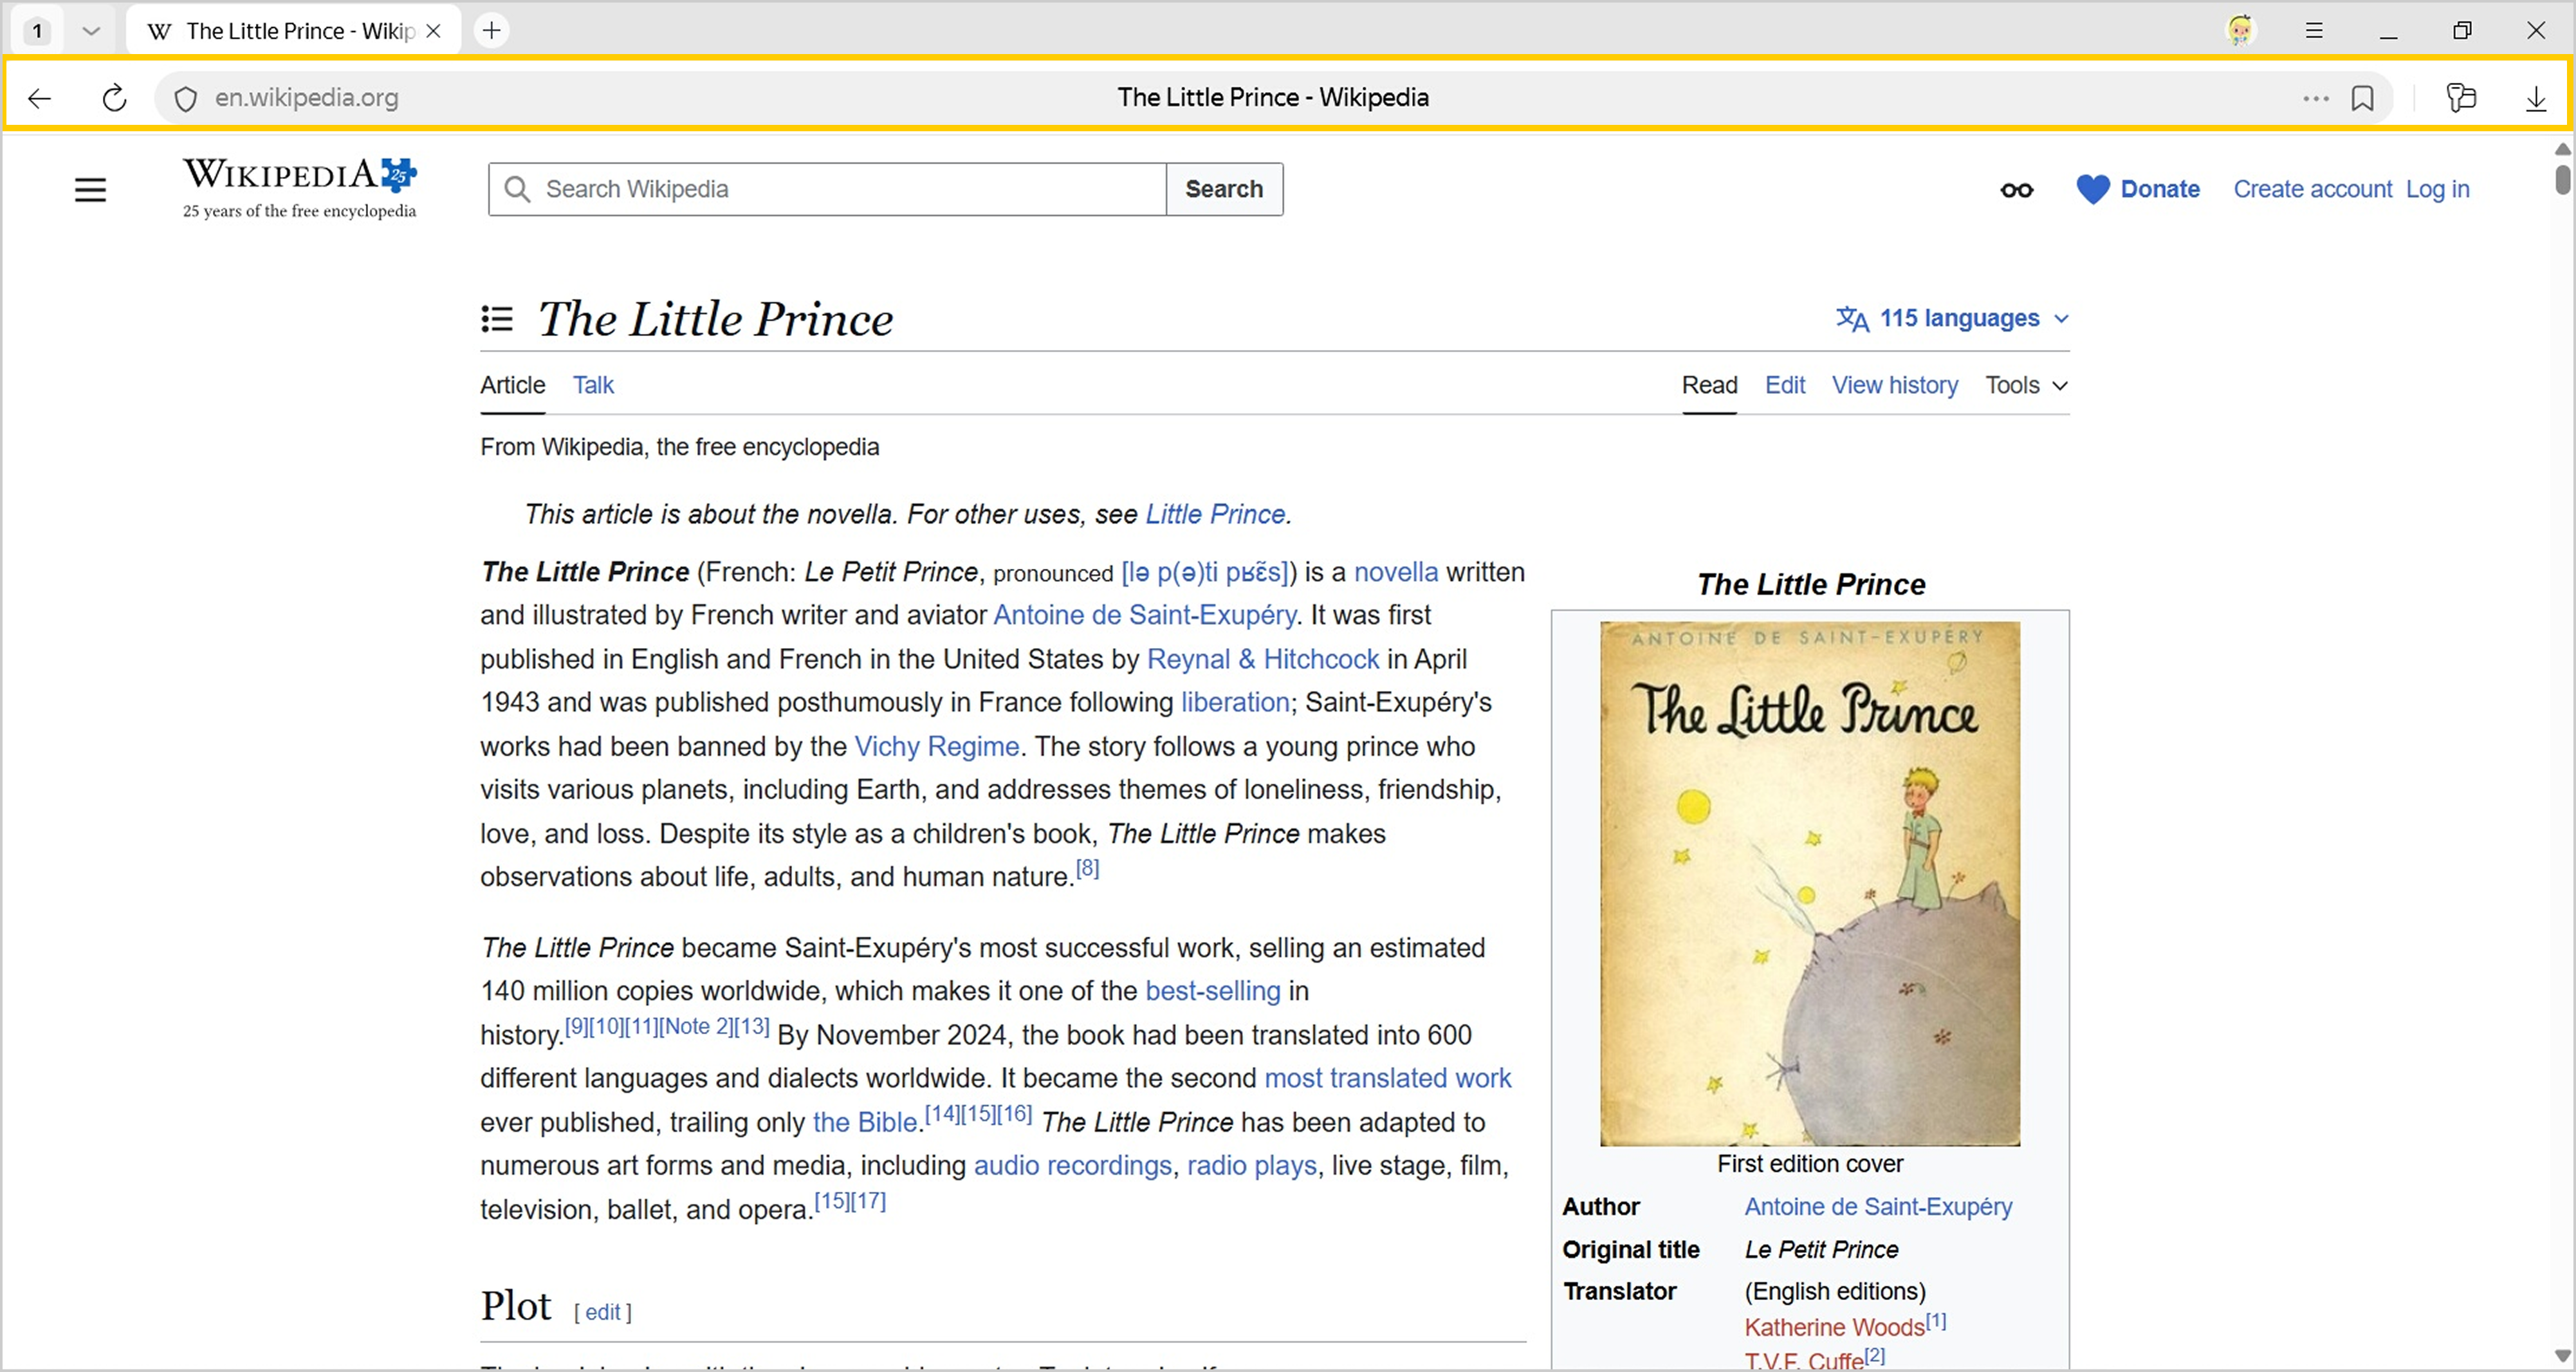The width and height of the screenshot is (2576, 1372).
Task: Open the most translated work link
Action: (1388, 1078)
